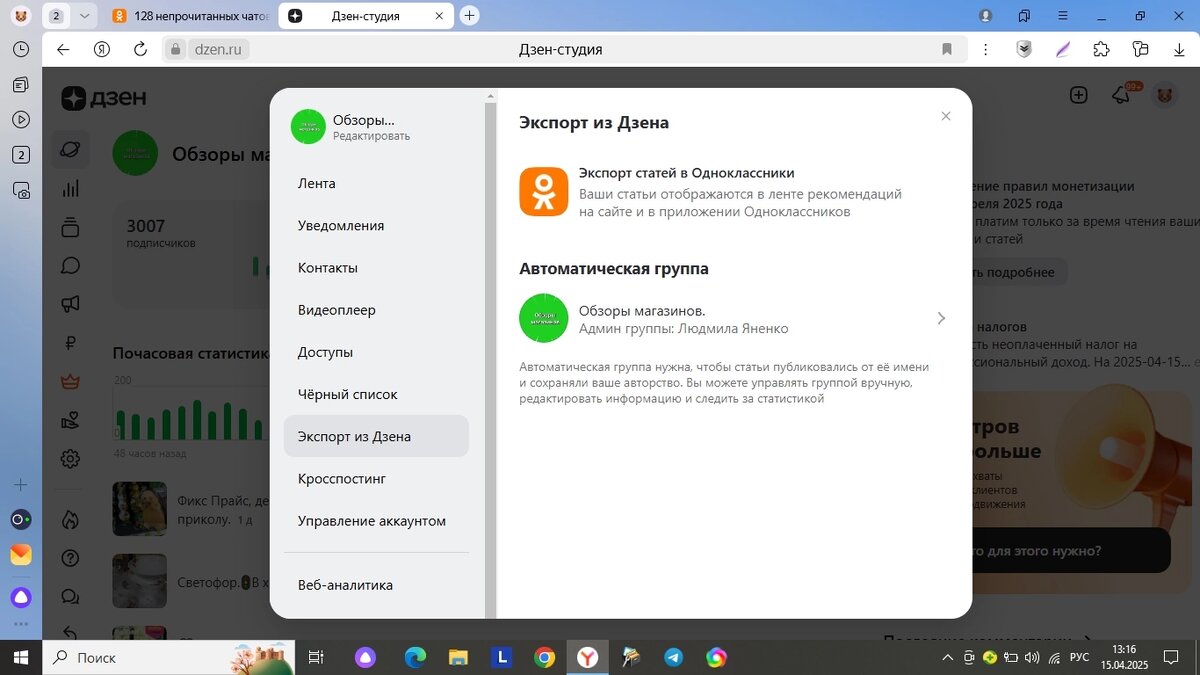1200x675 pixels.
Task: Open browser page menu three dots
Action: 987,49
